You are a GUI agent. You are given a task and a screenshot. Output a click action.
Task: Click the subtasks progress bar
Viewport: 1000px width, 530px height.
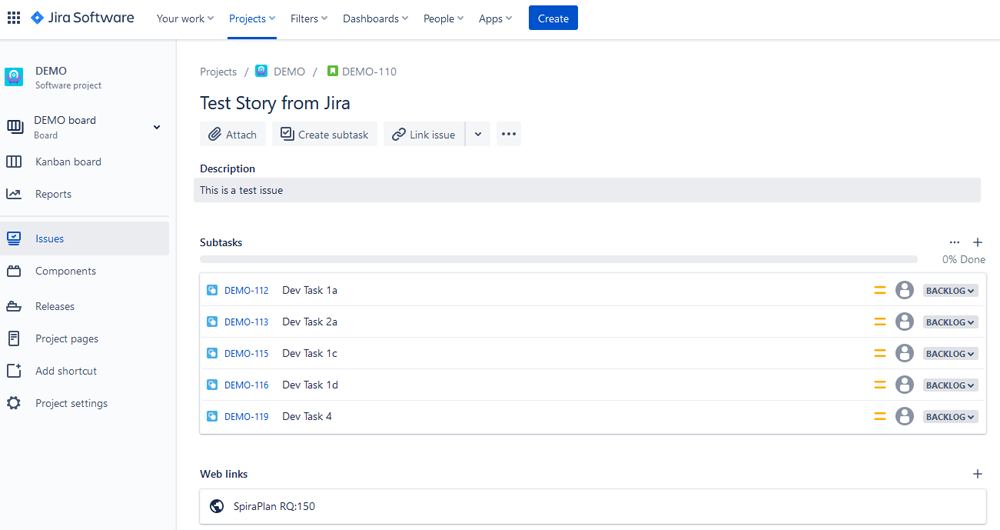click(x=558, y=259)
